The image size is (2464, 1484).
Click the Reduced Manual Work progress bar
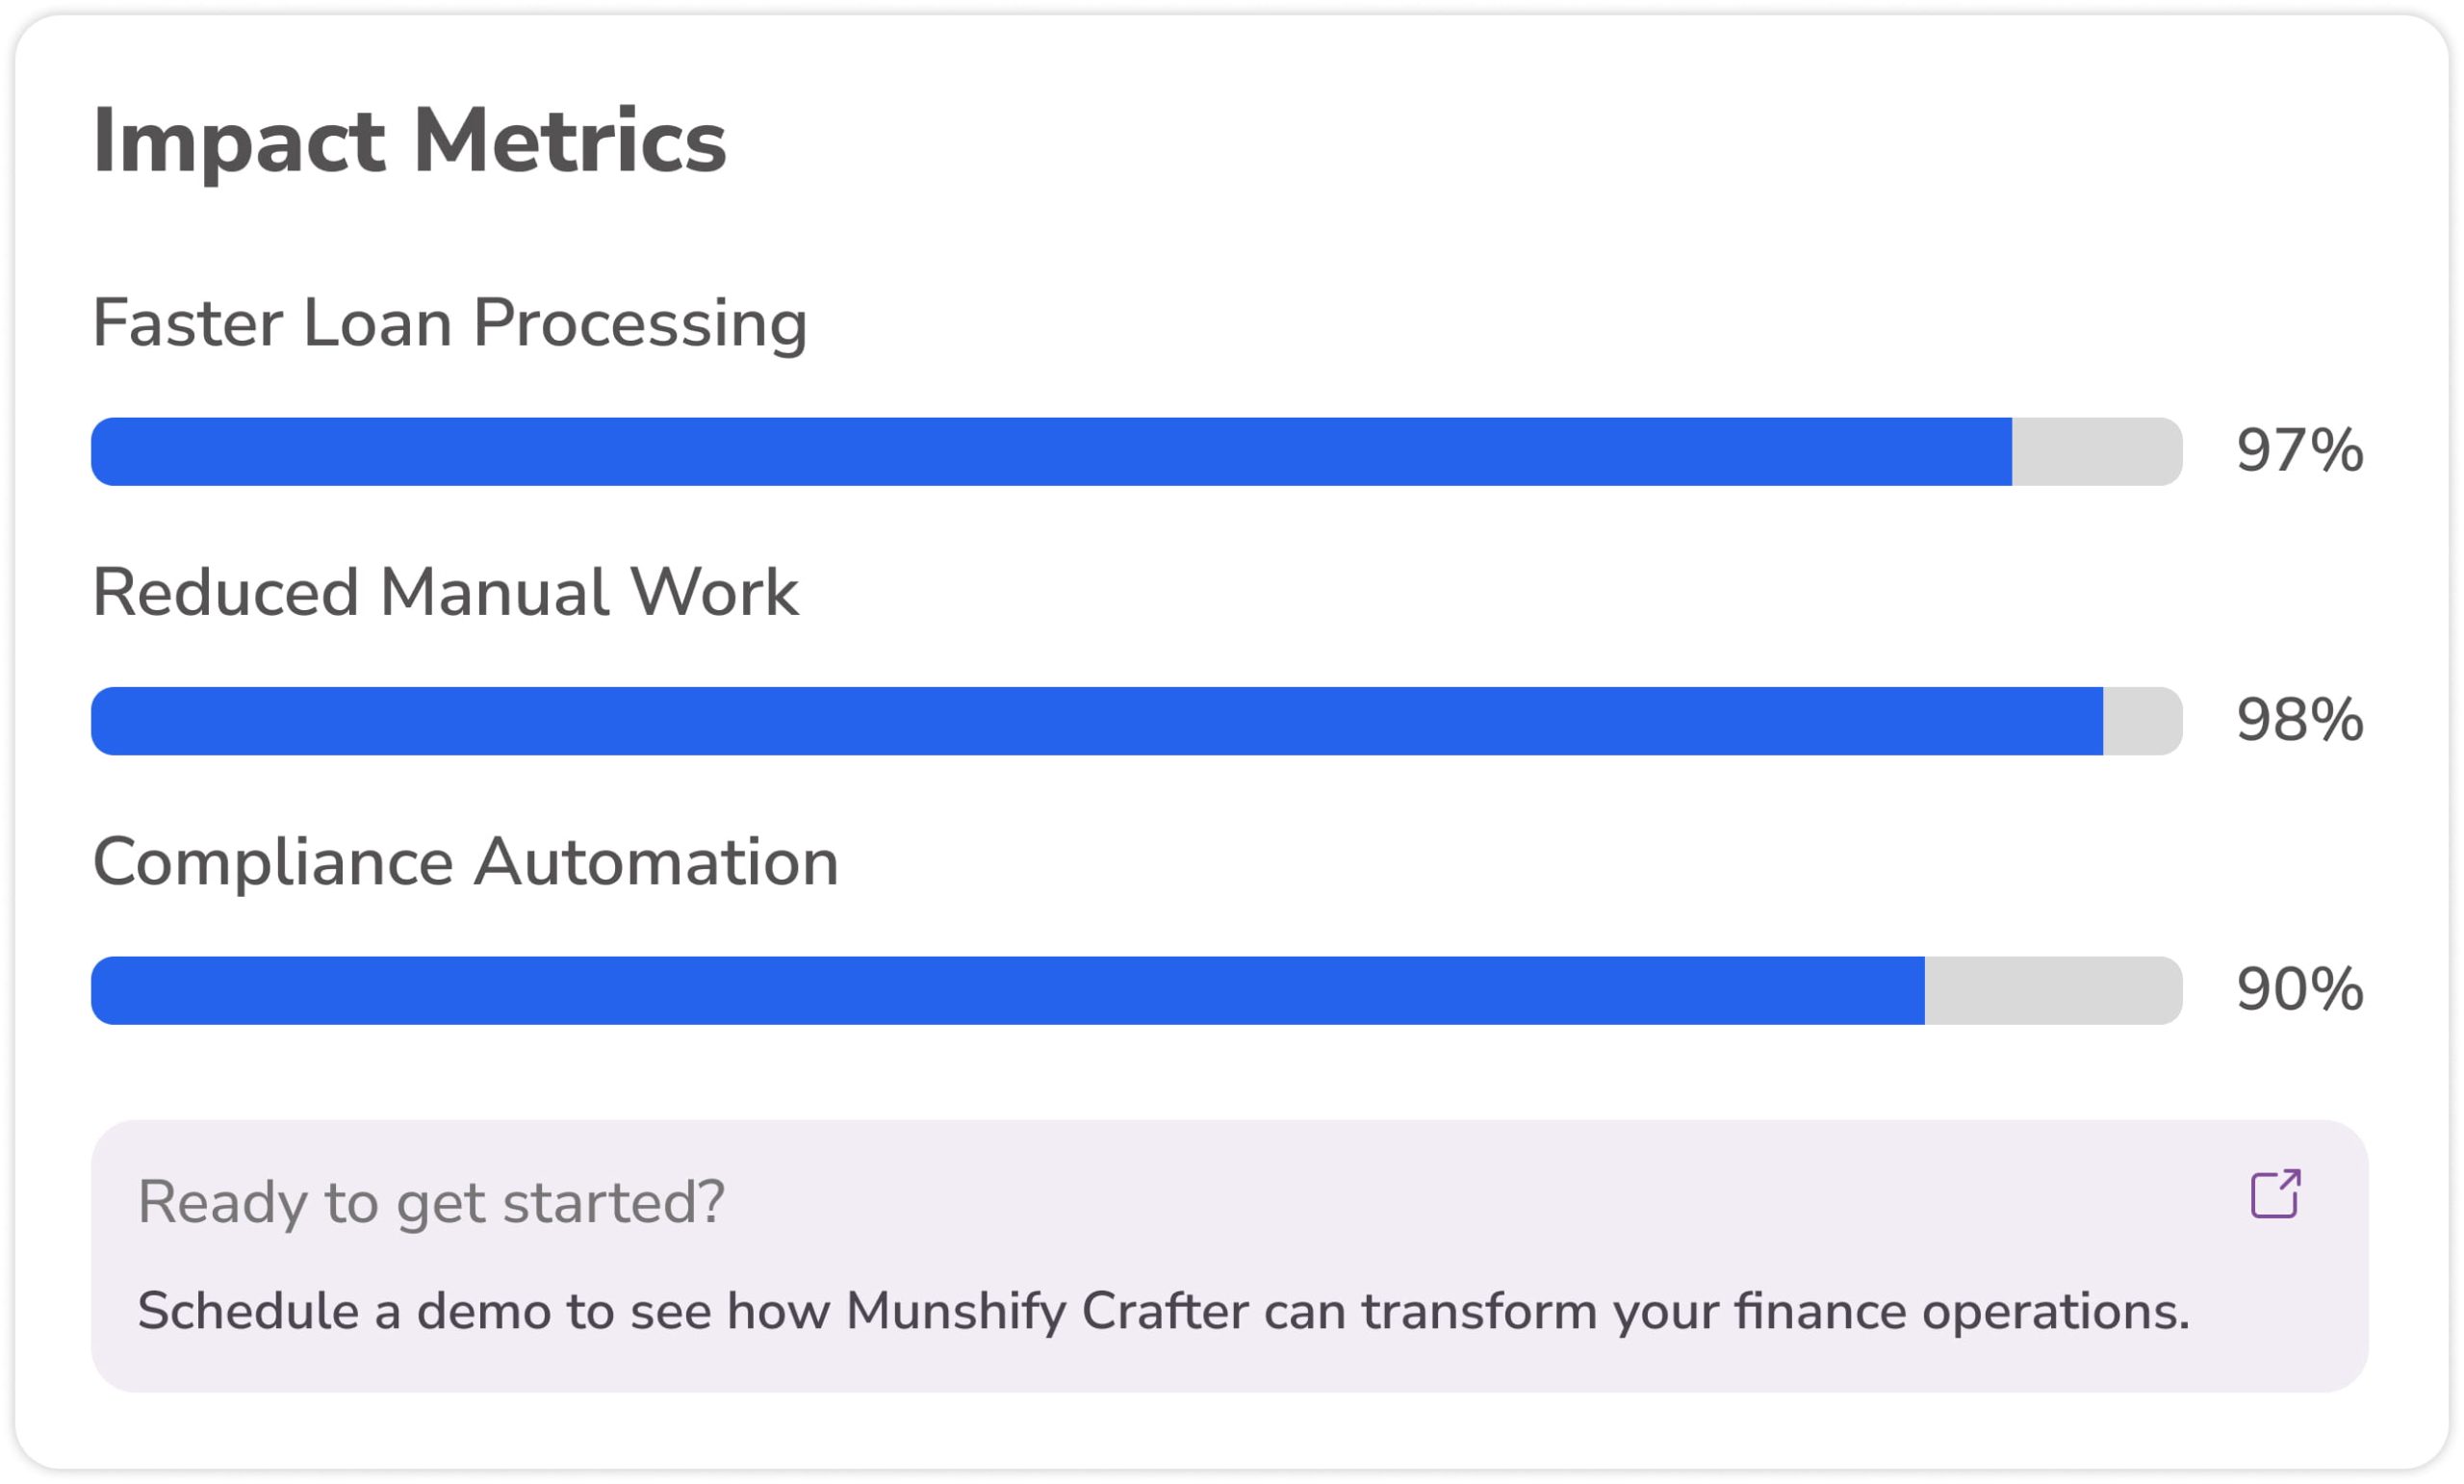tap(1137, 721)
